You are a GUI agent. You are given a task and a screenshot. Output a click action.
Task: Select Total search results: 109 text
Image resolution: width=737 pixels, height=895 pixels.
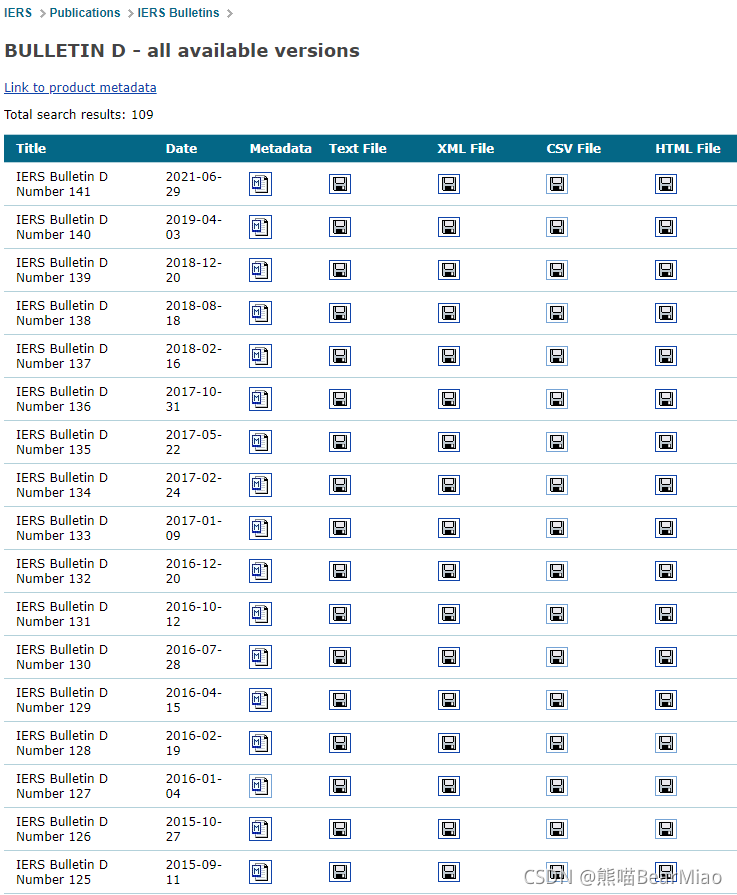click(x=79, y=114)
